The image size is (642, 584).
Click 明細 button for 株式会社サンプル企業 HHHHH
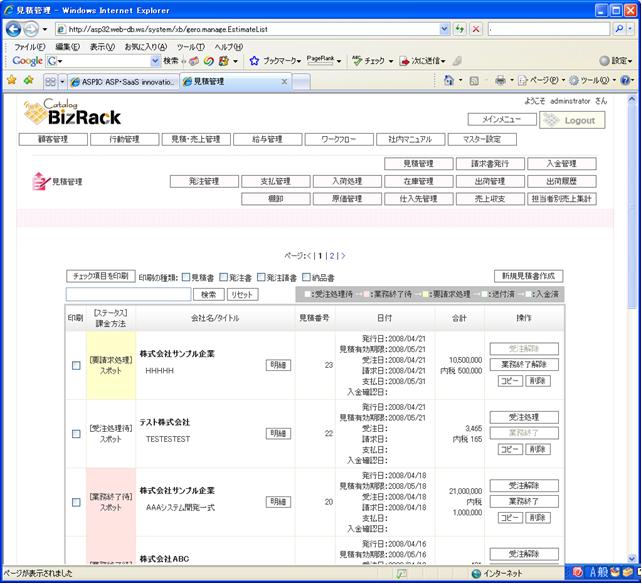pos(278,365)
